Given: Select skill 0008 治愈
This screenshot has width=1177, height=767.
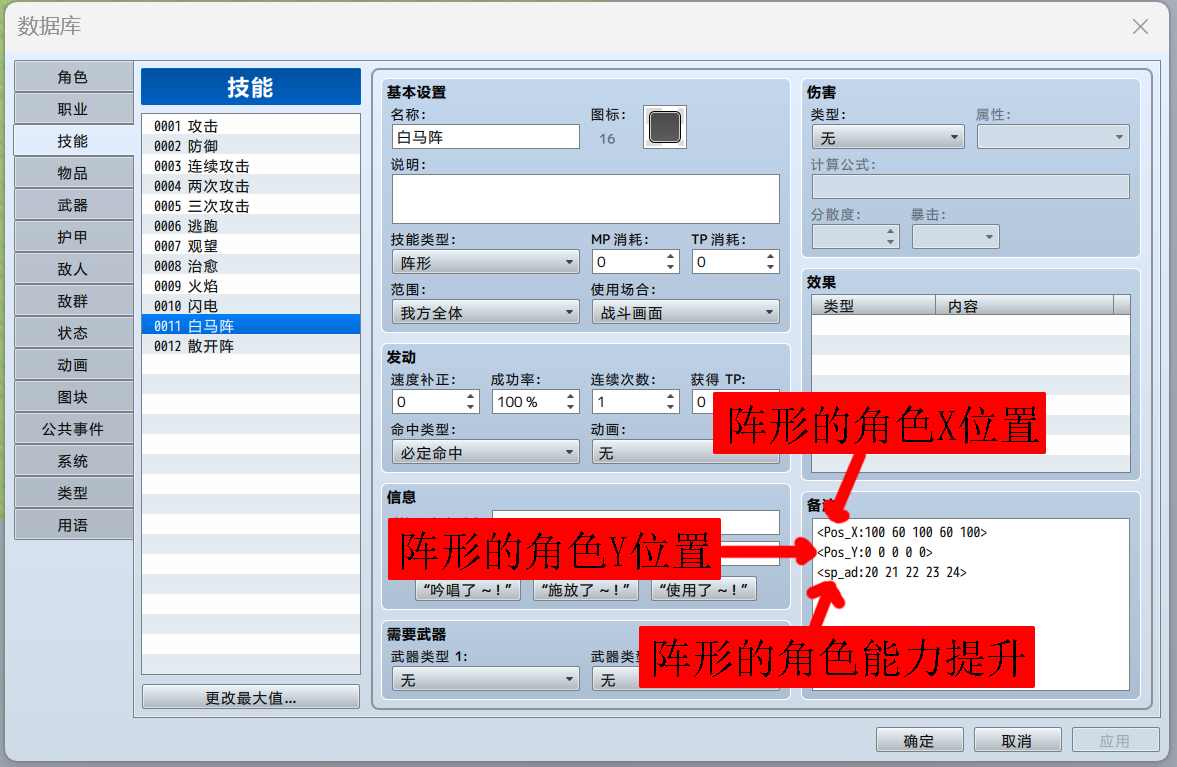Looking at the screenshot, I should [x=251, y=266].
